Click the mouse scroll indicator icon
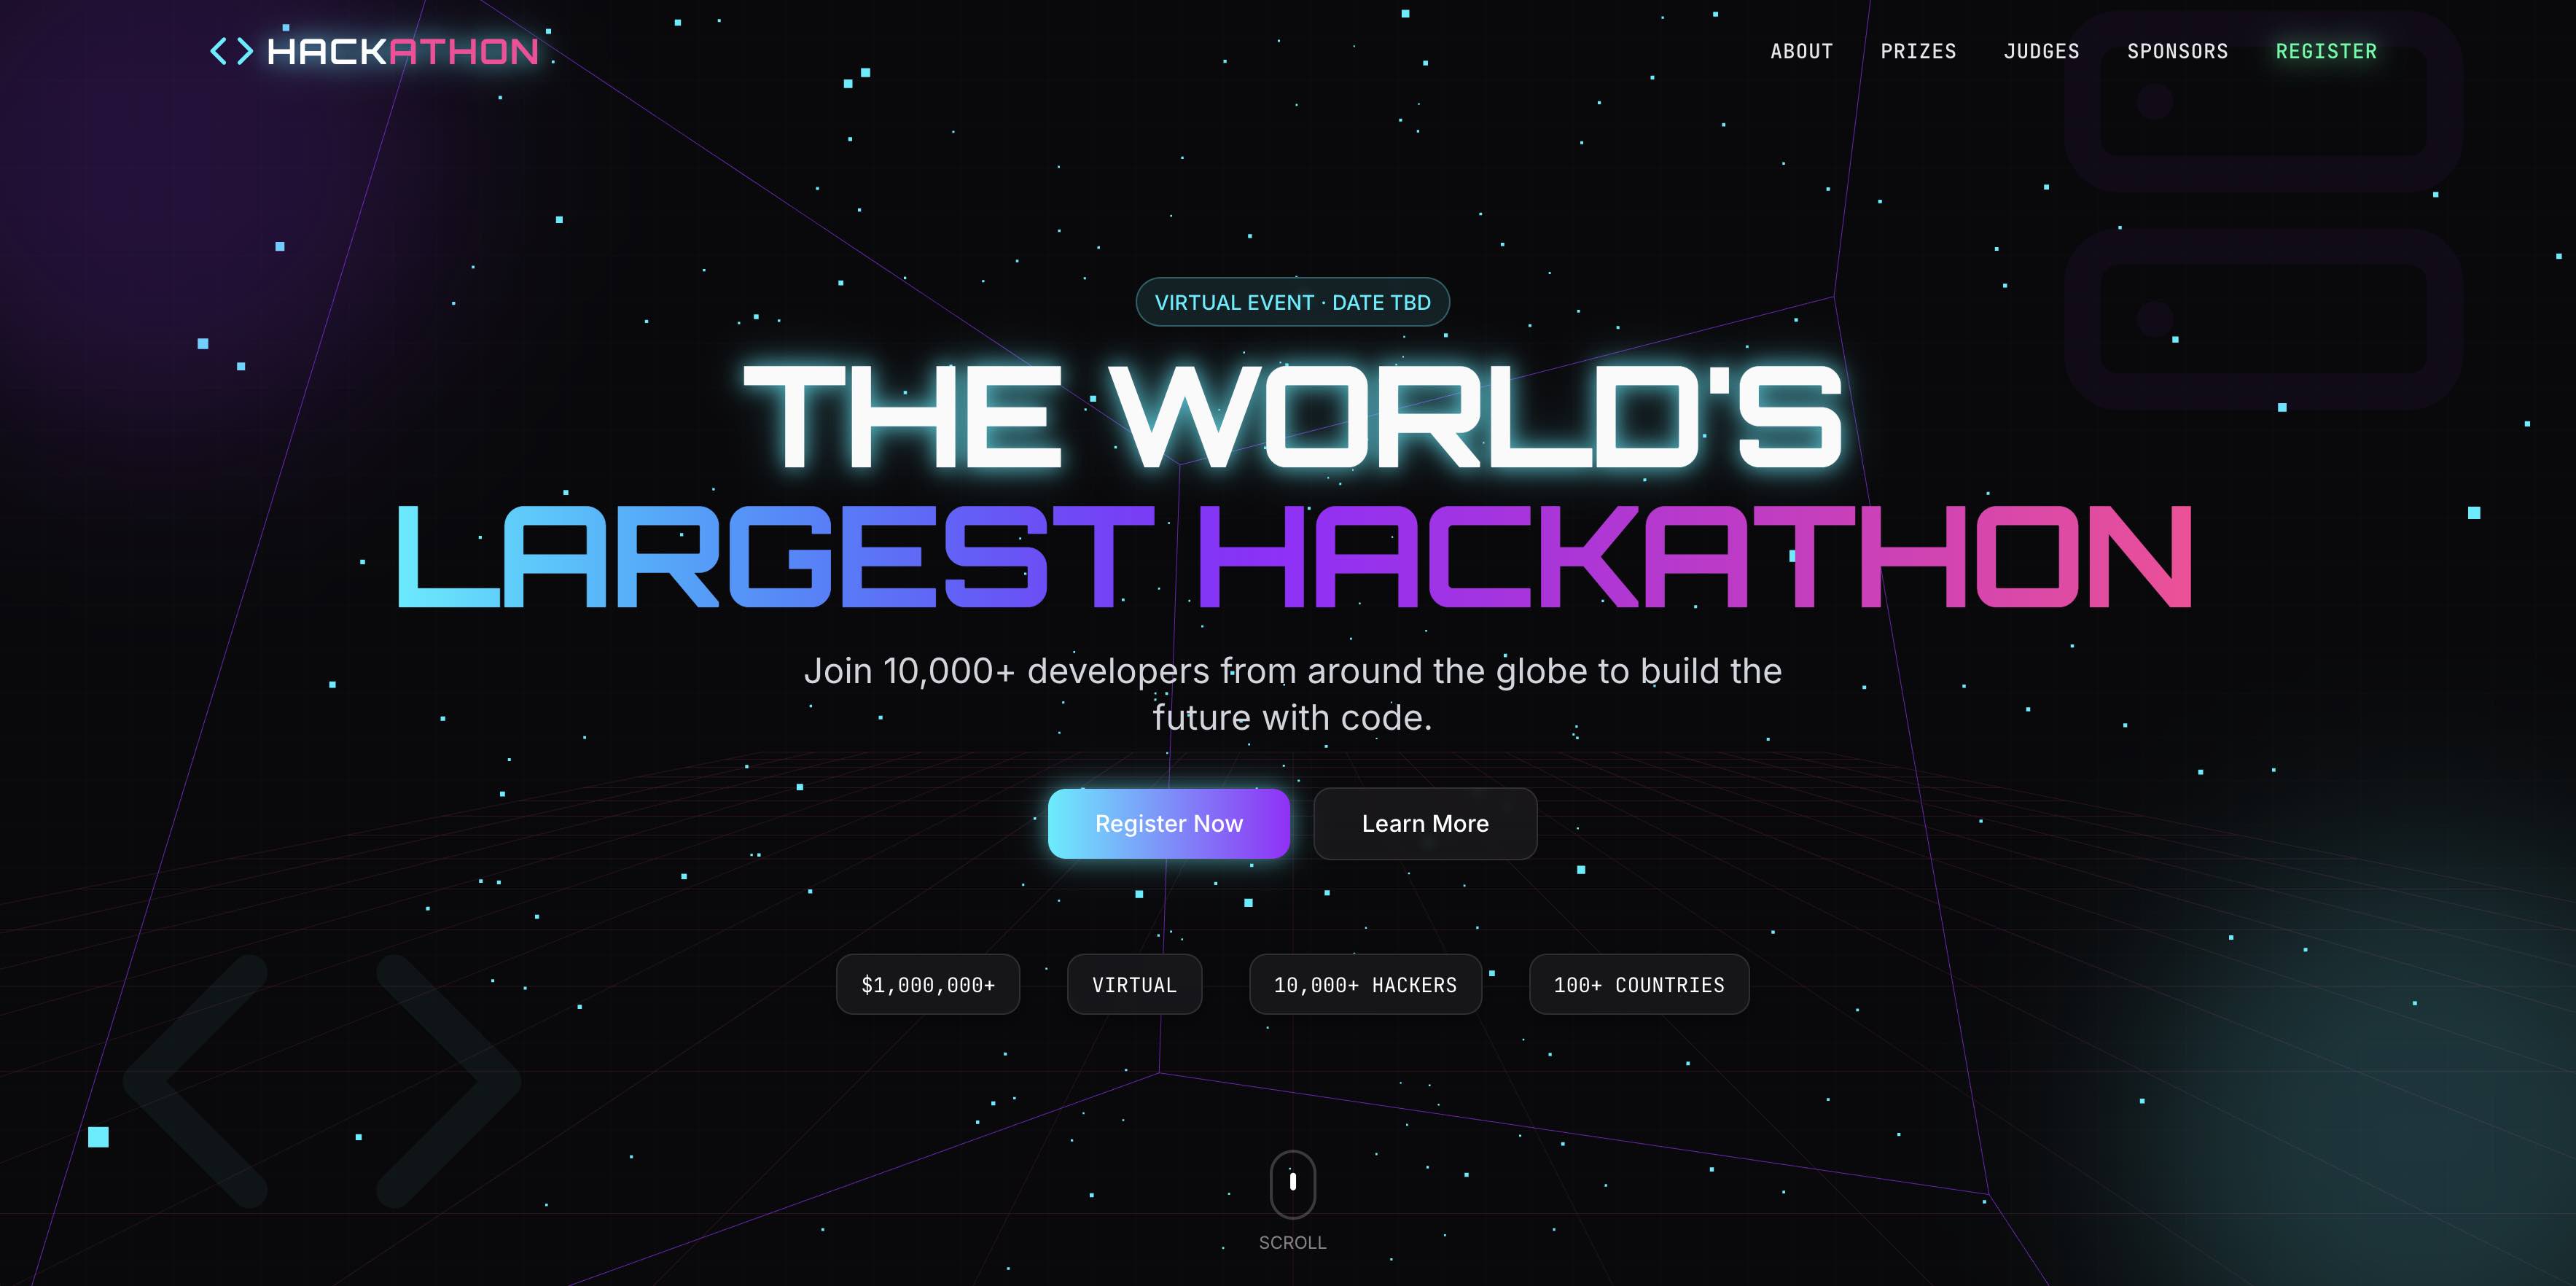2576x1286 pixels. pos(1292,1184)
